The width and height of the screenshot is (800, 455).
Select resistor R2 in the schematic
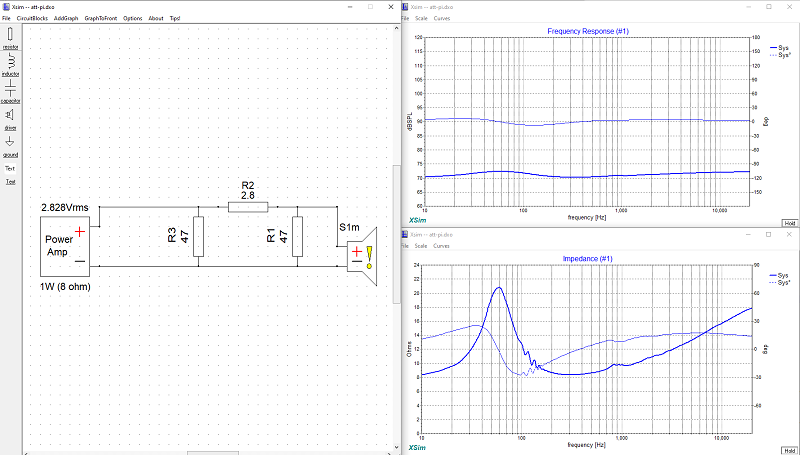[x=248, y=207]
